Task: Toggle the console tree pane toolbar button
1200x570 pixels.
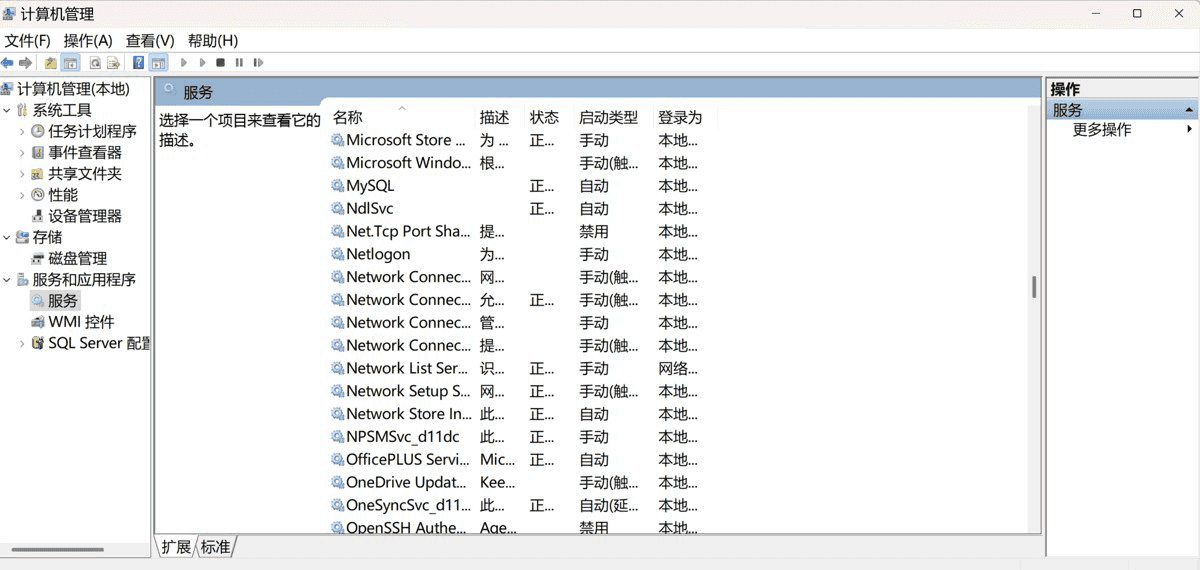Action: [x=70, y=63]
